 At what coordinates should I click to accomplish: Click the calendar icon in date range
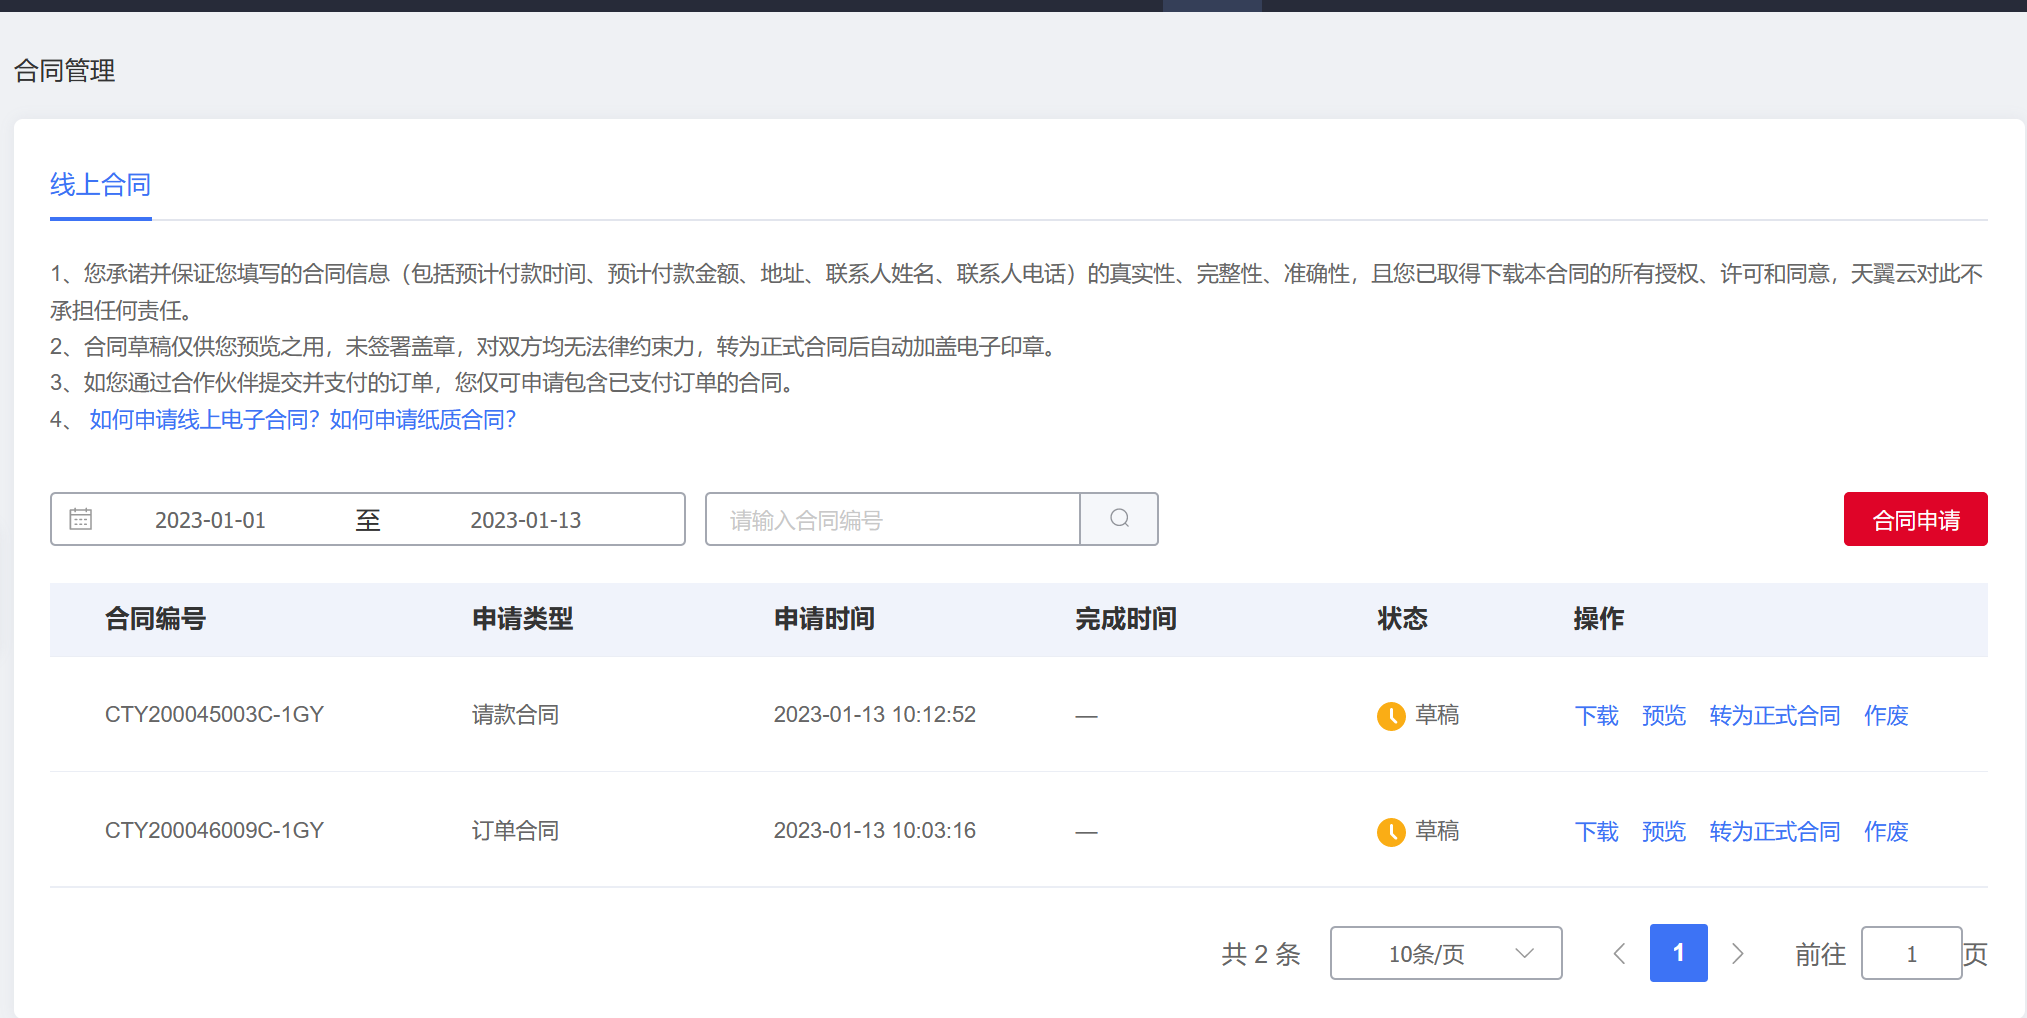pyautogui.click(x=81, y=519)
